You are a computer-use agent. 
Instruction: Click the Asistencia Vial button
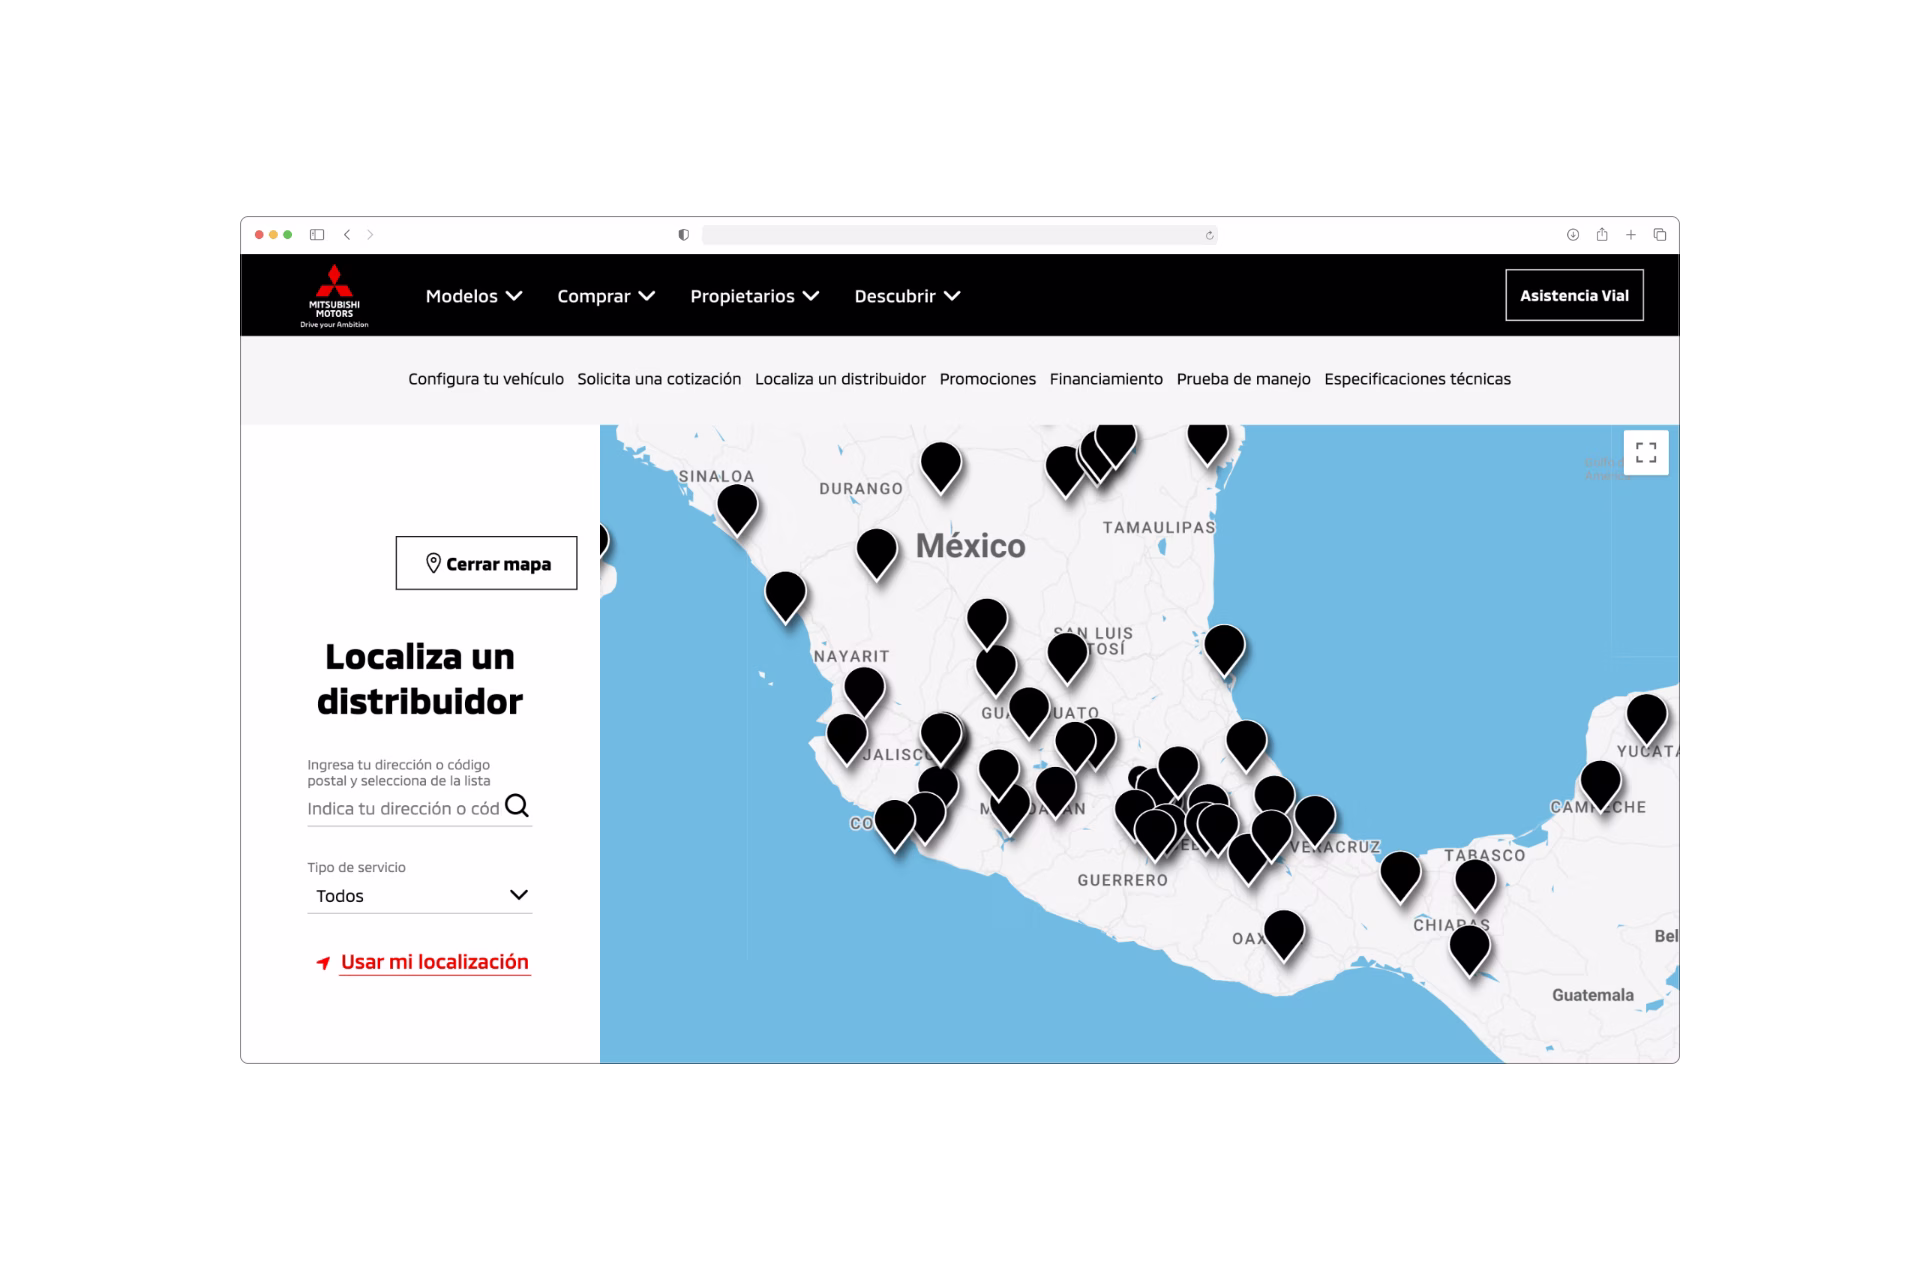tap(1574, 295)
